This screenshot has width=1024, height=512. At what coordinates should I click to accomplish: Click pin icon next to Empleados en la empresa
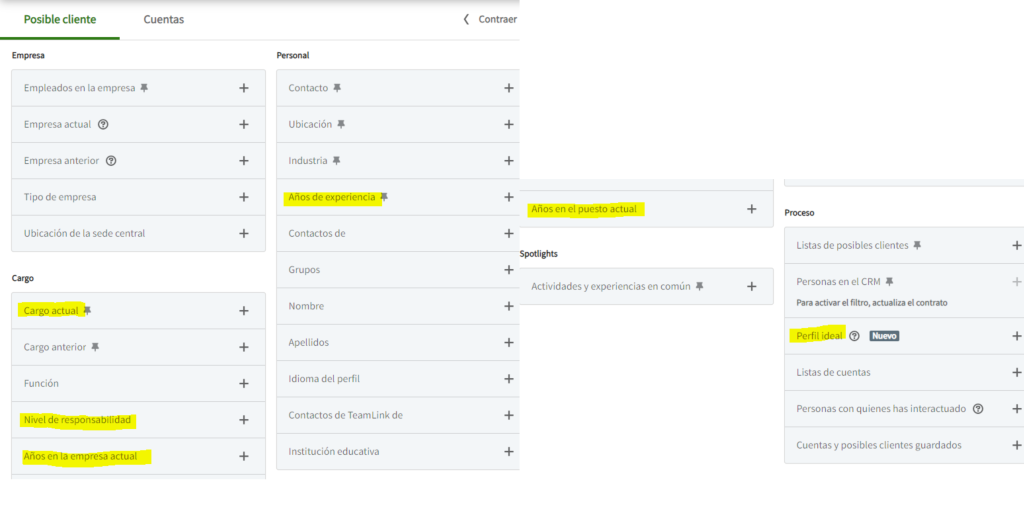pos(144,88)
